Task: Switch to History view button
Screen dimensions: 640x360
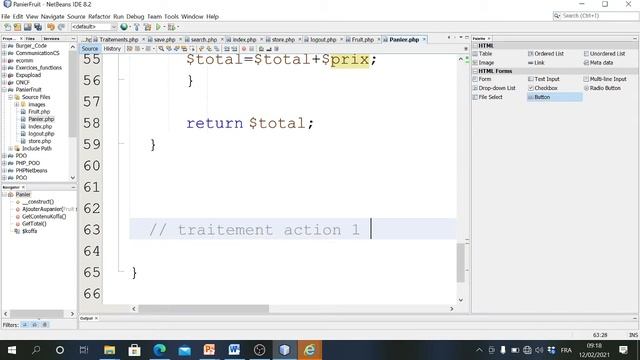Action: point(112,49)
